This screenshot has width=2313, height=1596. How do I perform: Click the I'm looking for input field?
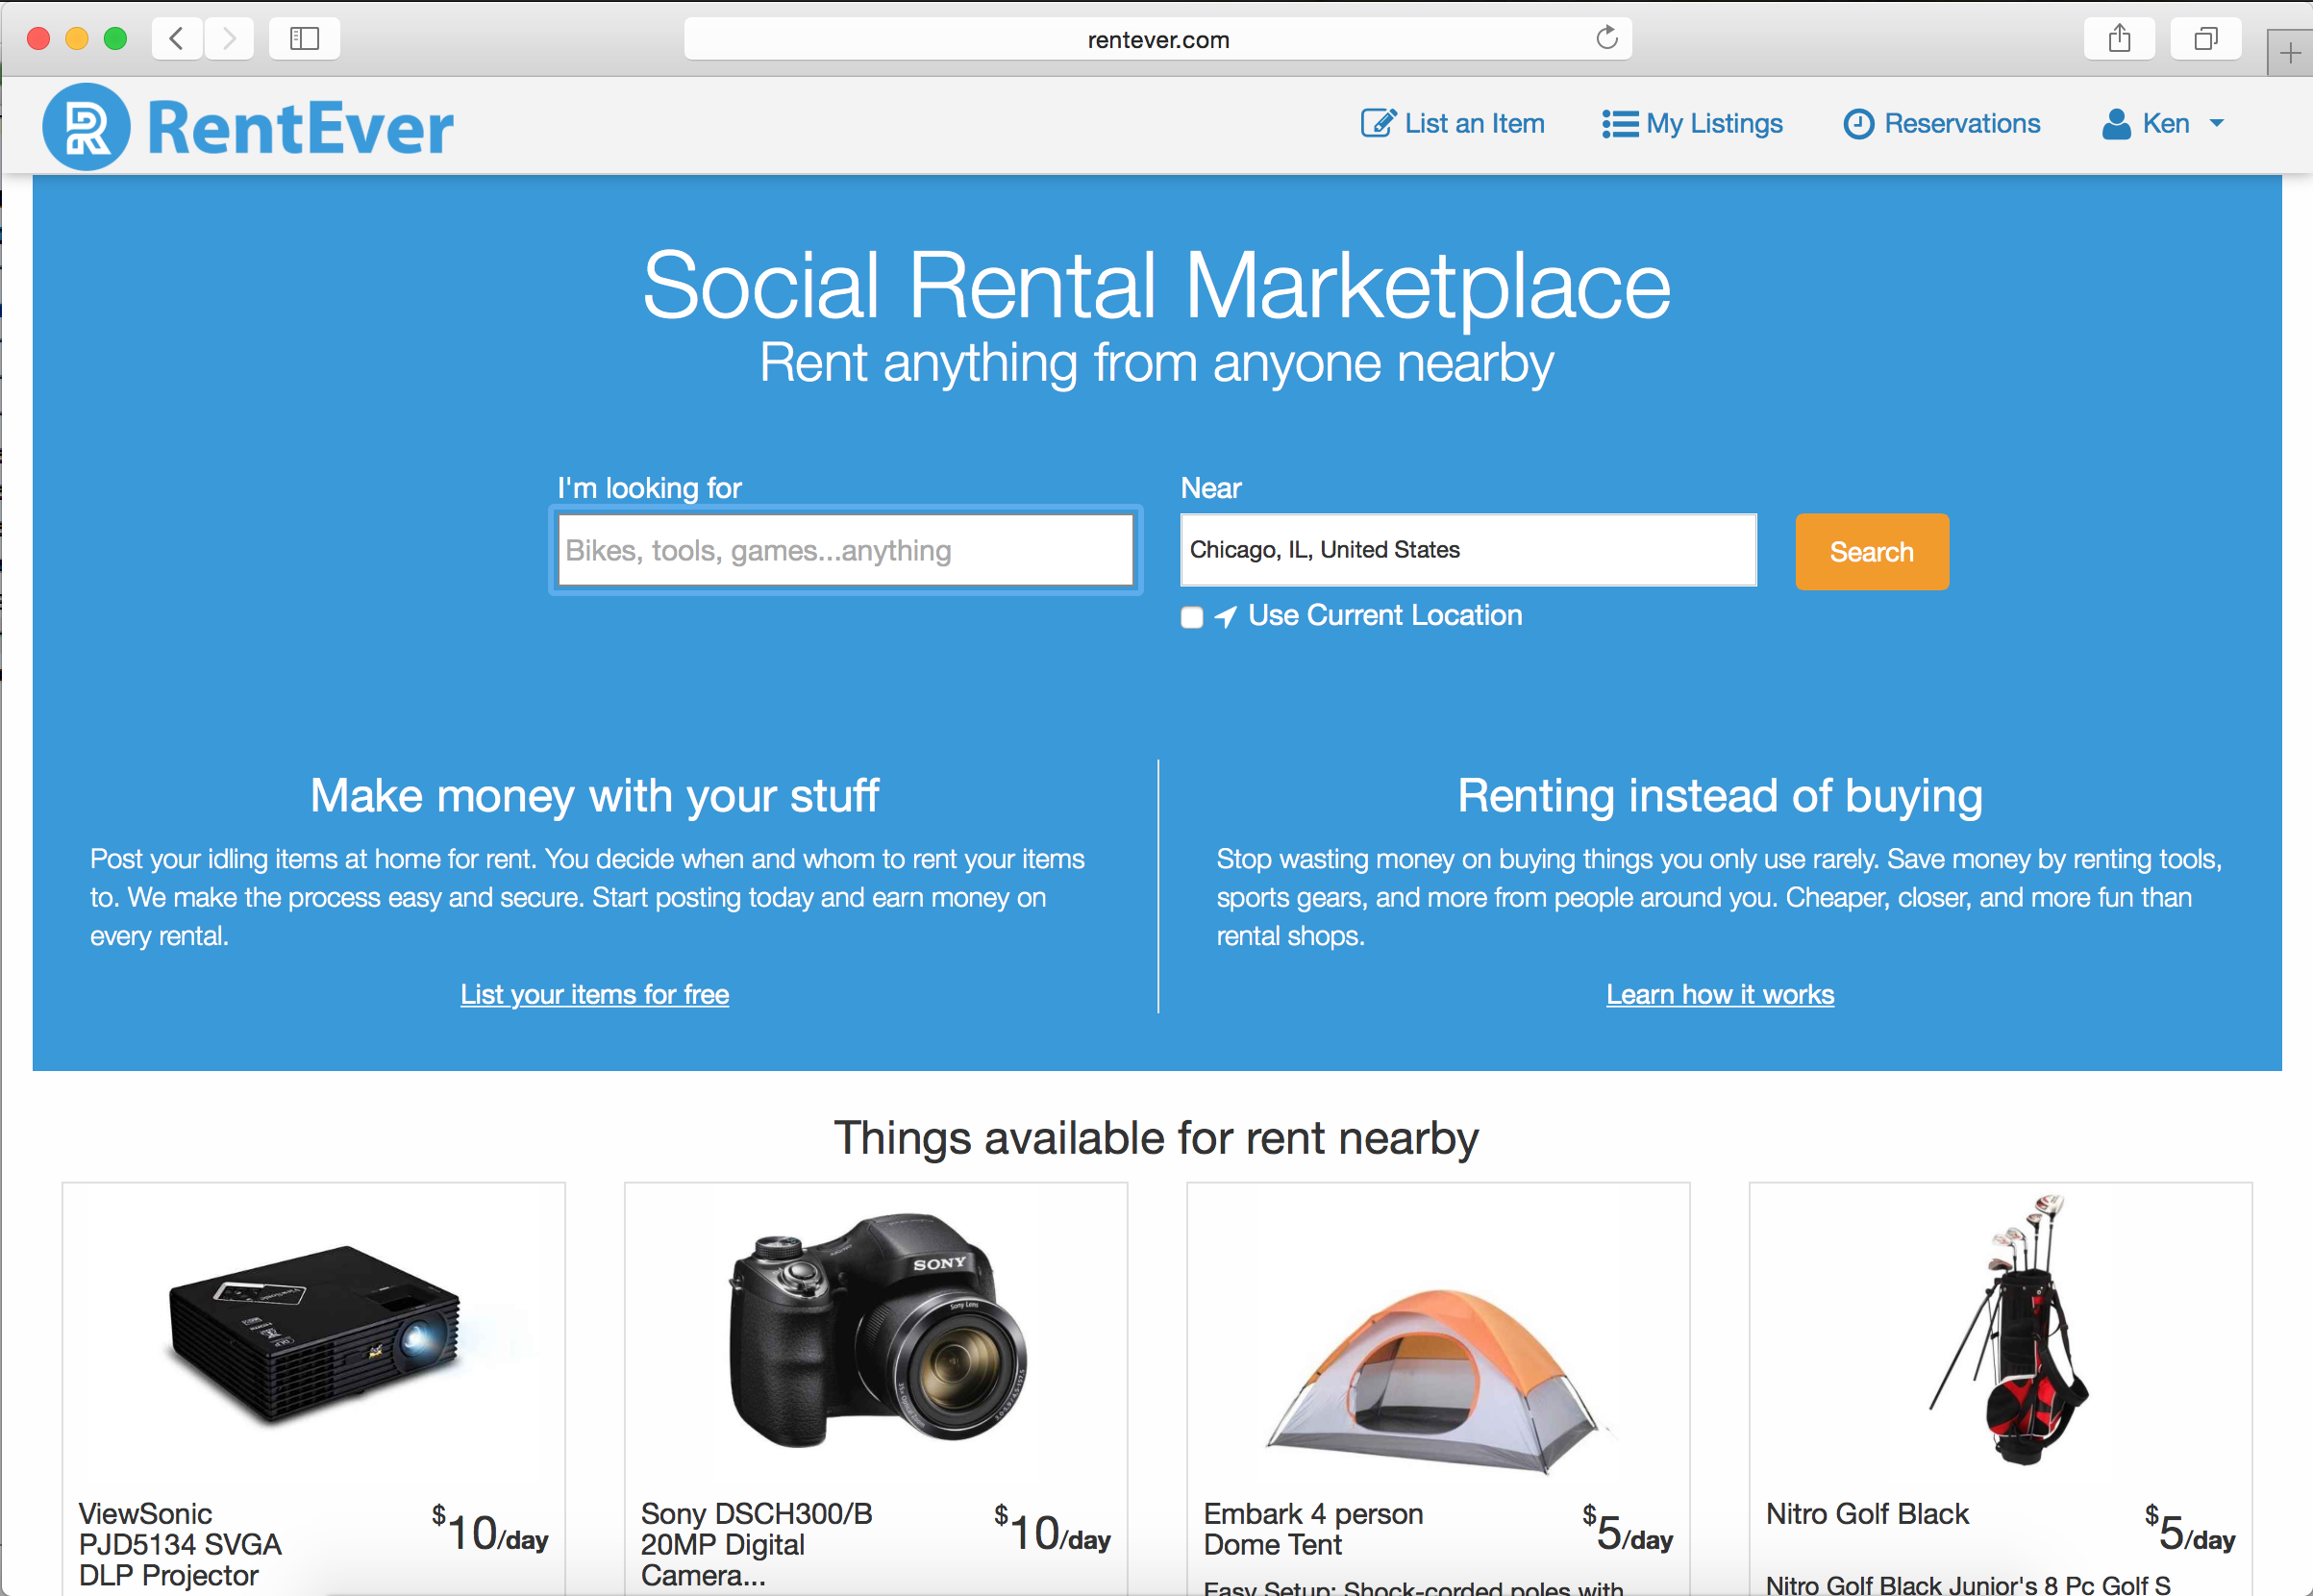[845, 550]
